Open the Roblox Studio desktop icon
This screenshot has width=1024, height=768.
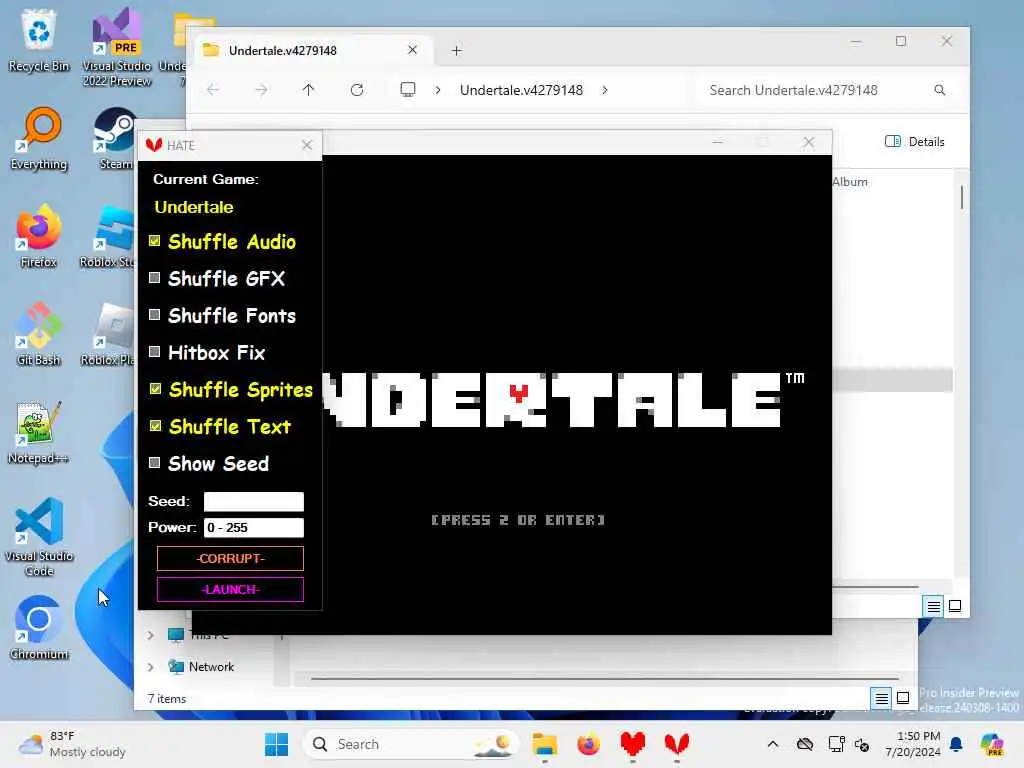(x=108, y=236)
